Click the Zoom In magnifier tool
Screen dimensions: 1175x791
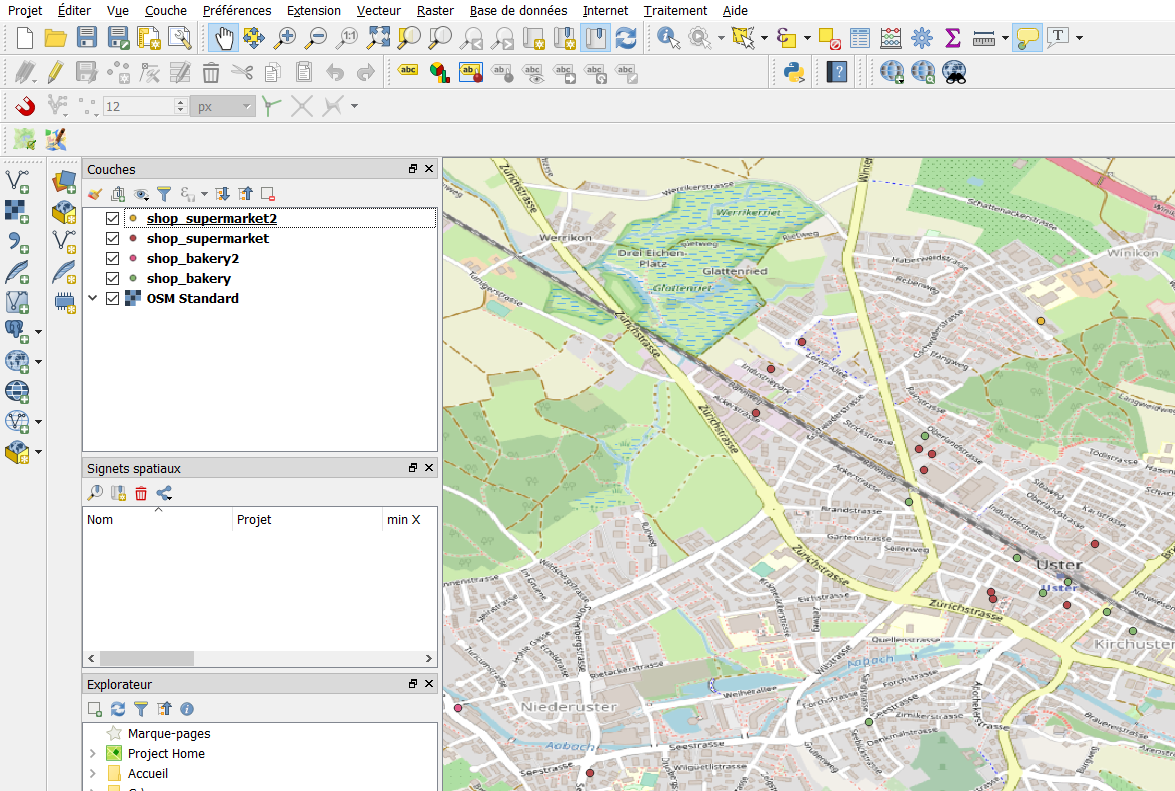[x=285, y=39]
